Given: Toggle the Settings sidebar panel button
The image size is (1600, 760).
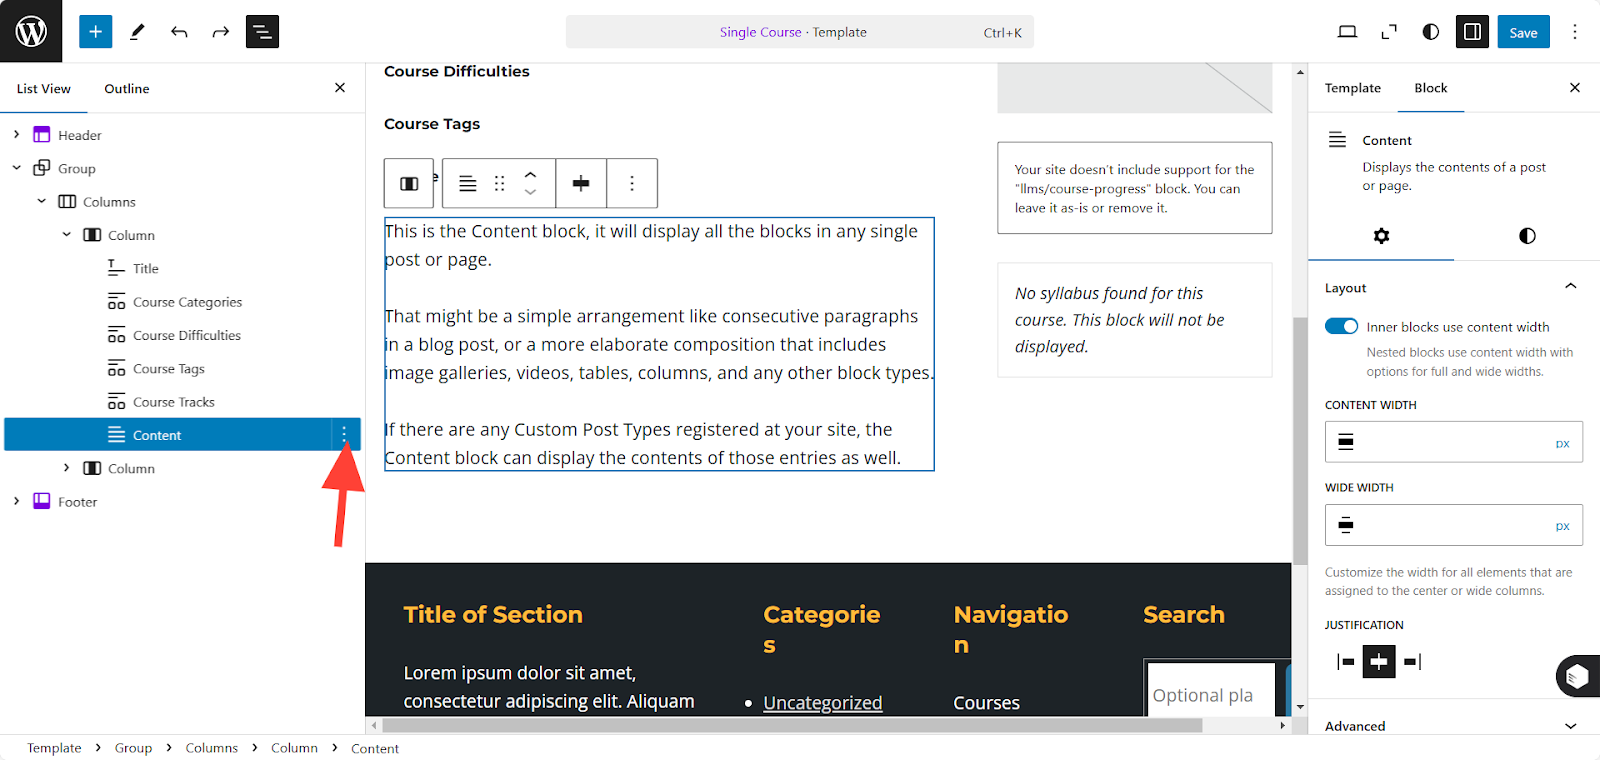Looking at the screenshot, I should (x=1472, y=32).
